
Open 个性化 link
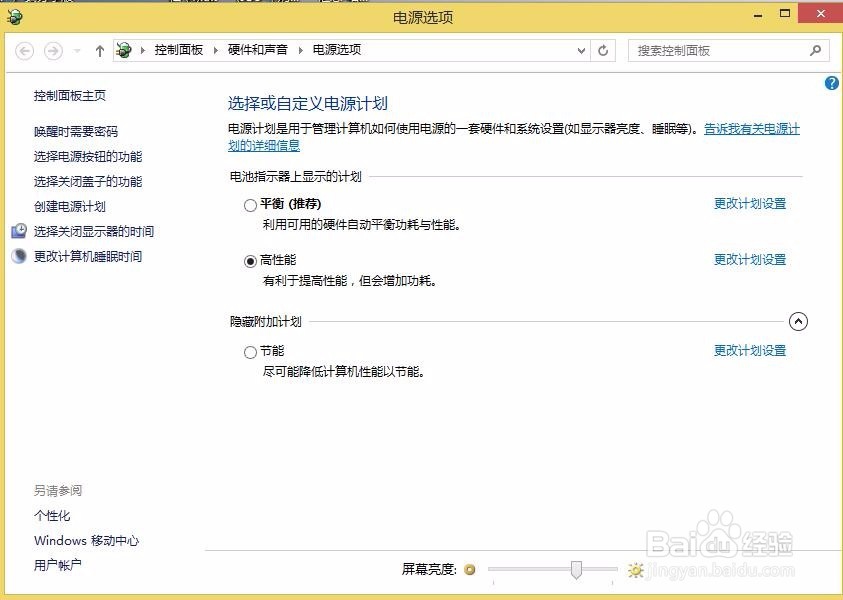tap(52, 516)
